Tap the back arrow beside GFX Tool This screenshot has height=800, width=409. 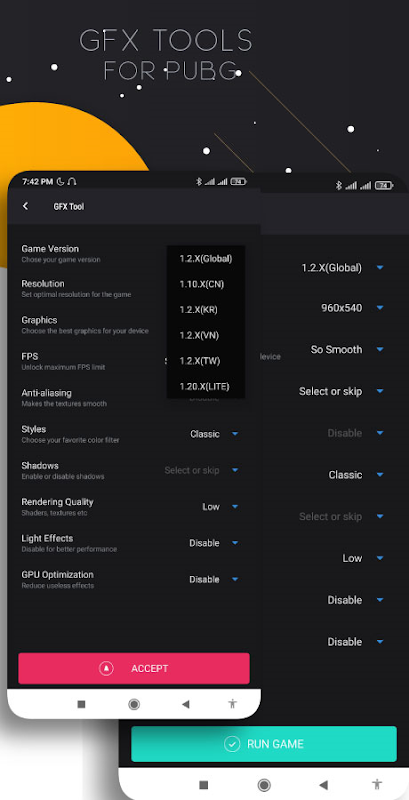pos(25,206)
